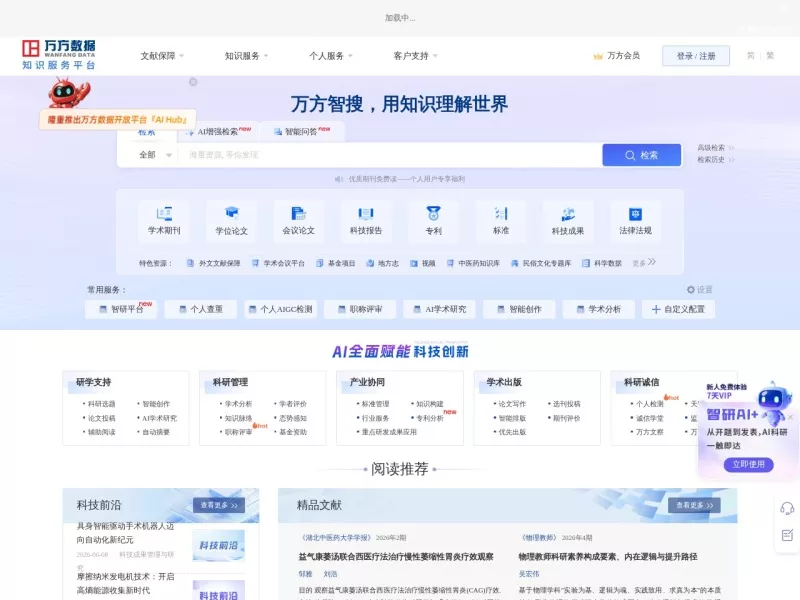Switch to the 智能问答 tab
The width and height of the screenshot is (800, 600).
tap(302, 132)
